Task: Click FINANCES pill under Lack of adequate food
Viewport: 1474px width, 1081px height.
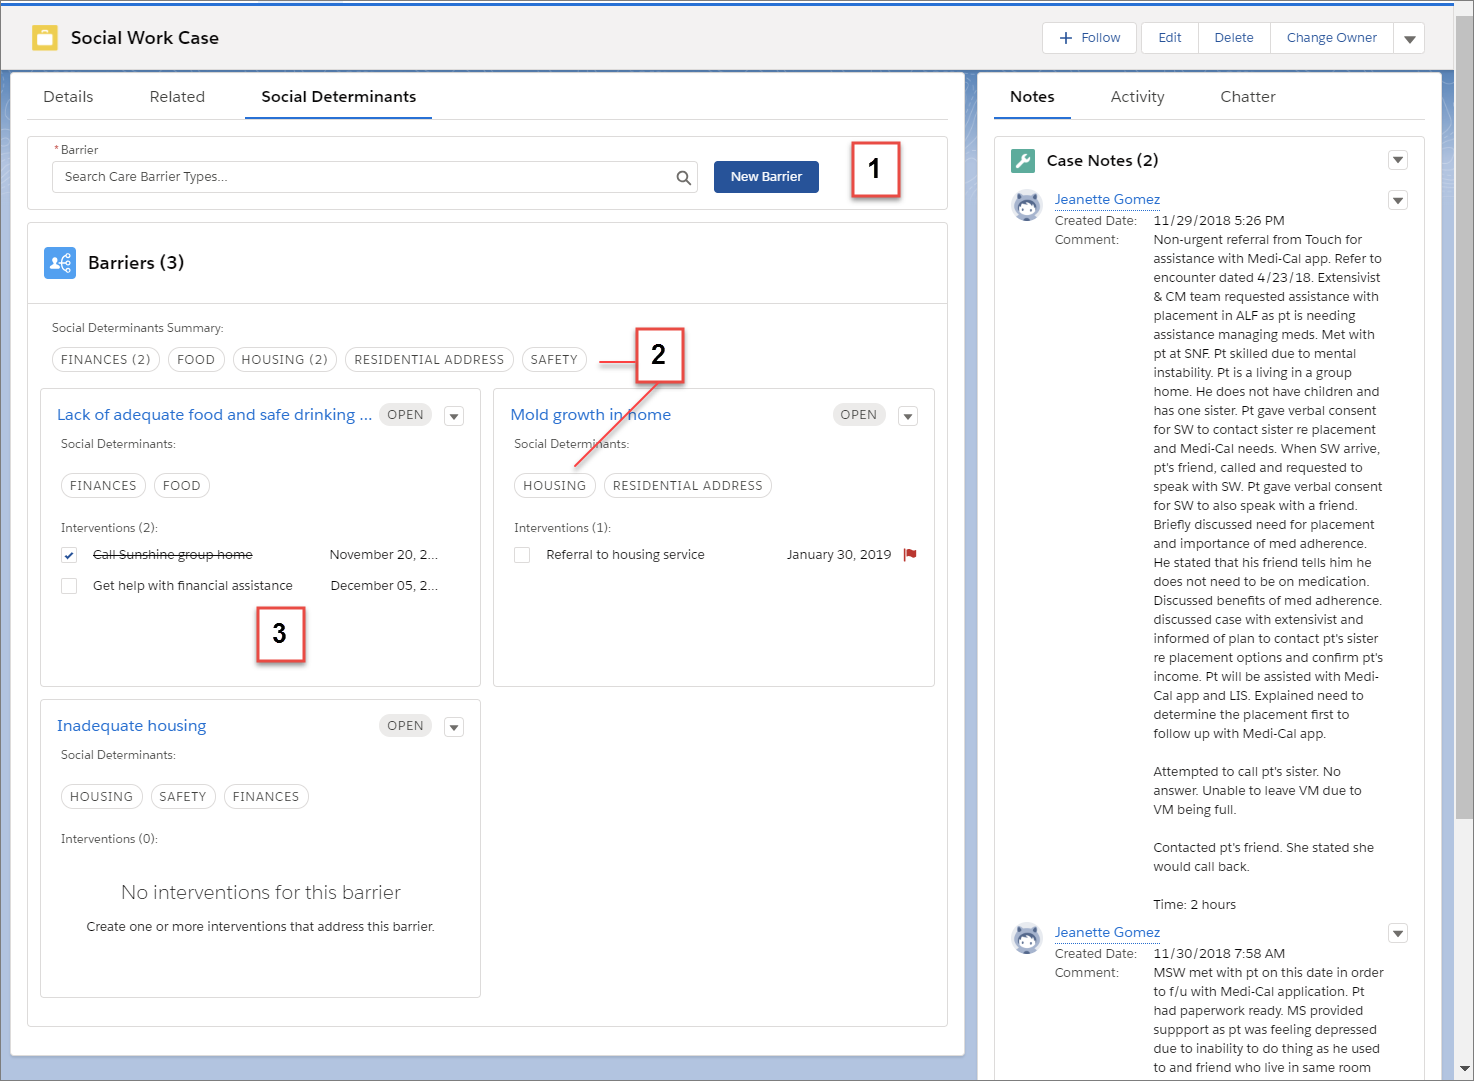Action: pyautogui.click(x=103, y=486)
